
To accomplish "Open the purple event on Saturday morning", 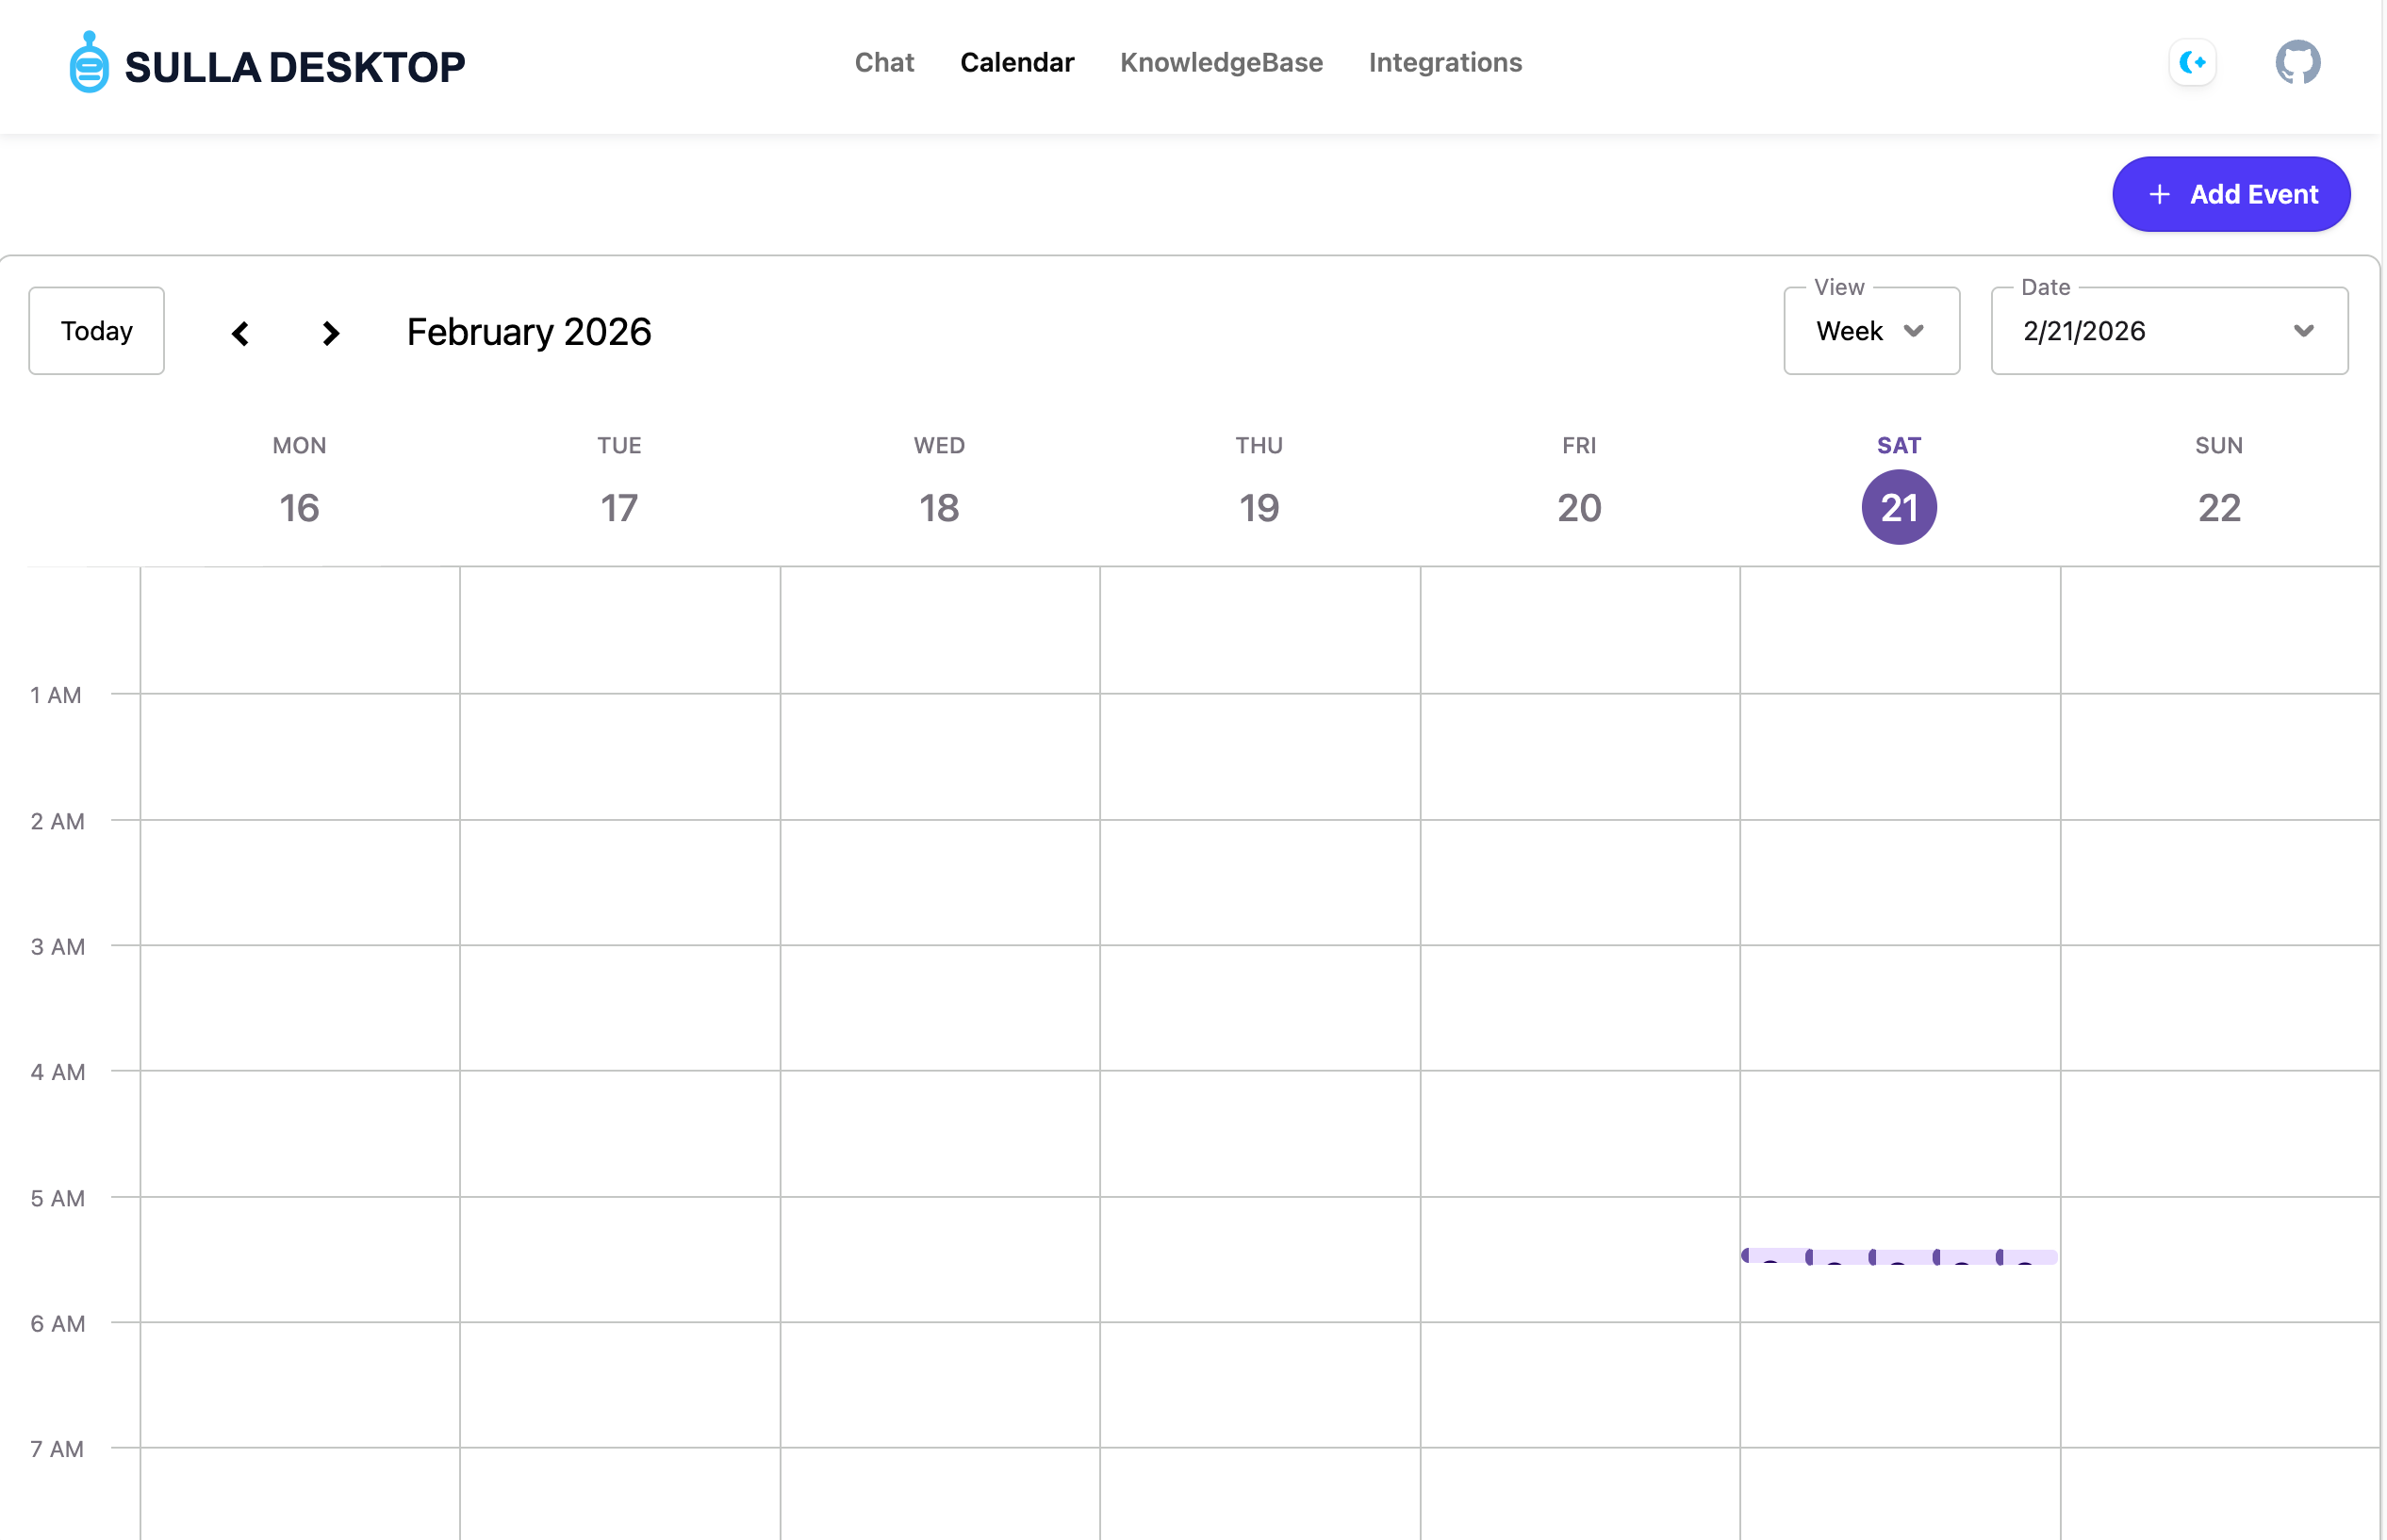I will tap(1898, 1258).
